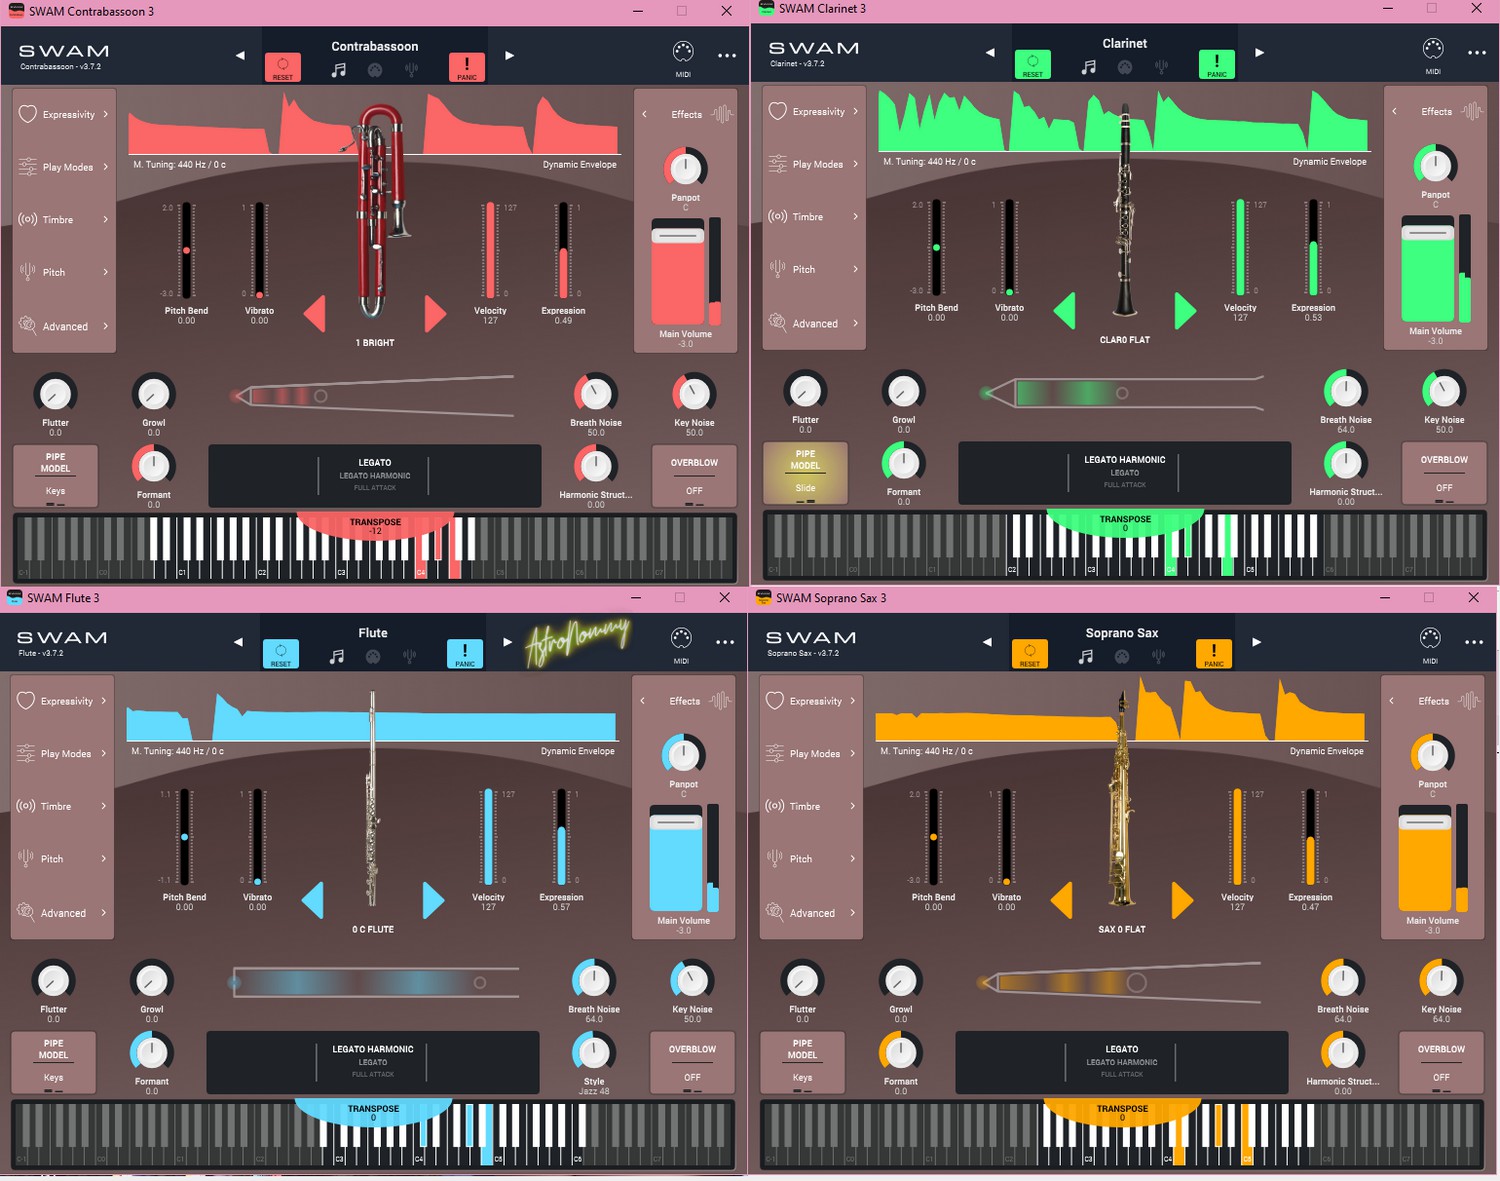This screenshot has height=1181, width=1500.
Task: Toggle OVERBLOW OFF in Clarinet window
Action: click(1444, 473)
